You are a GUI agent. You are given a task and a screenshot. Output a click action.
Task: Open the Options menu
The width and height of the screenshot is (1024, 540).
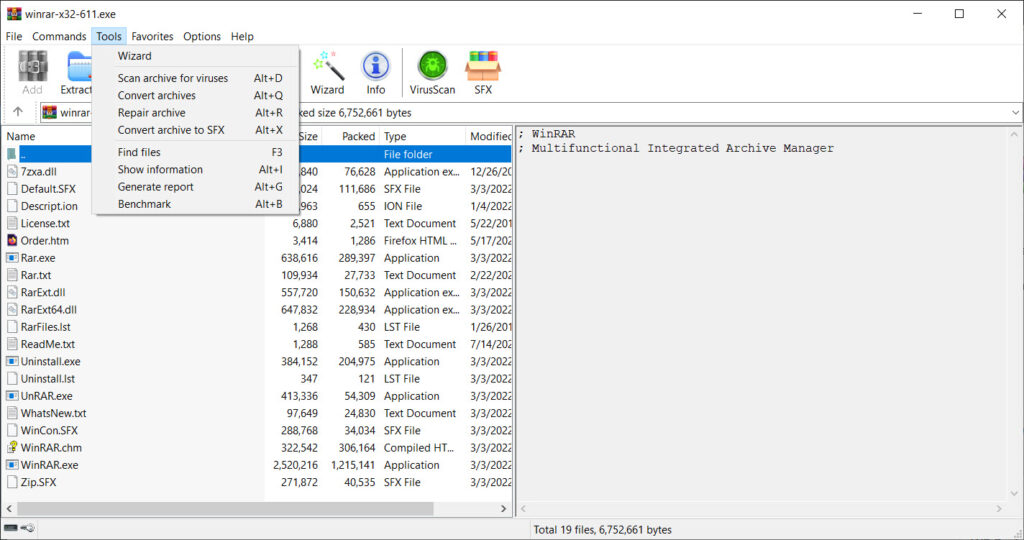click(202, 36)
